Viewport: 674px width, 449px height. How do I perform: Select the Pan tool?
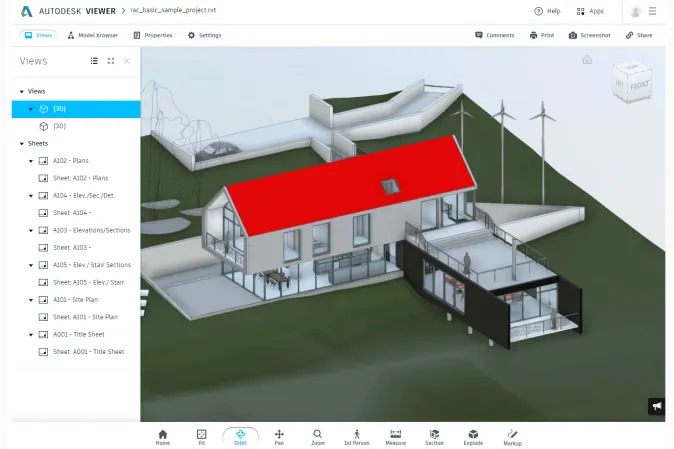tap(279, 435)
